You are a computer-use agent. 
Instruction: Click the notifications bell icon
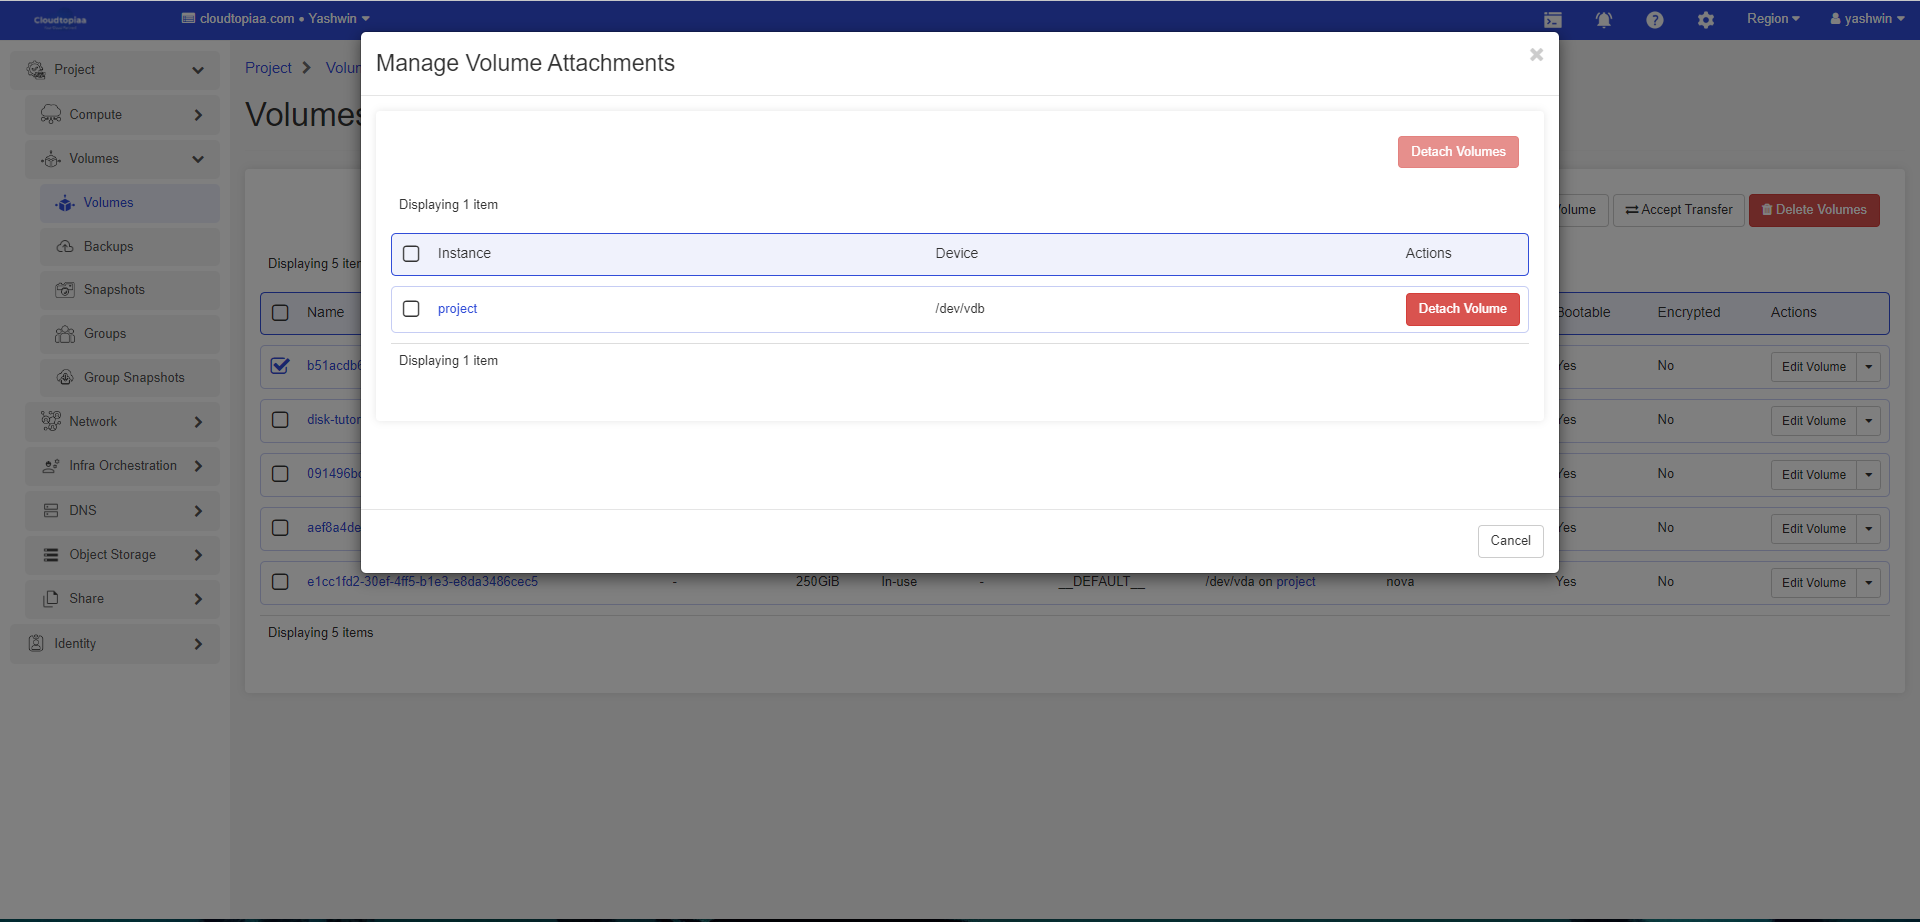1603,20
